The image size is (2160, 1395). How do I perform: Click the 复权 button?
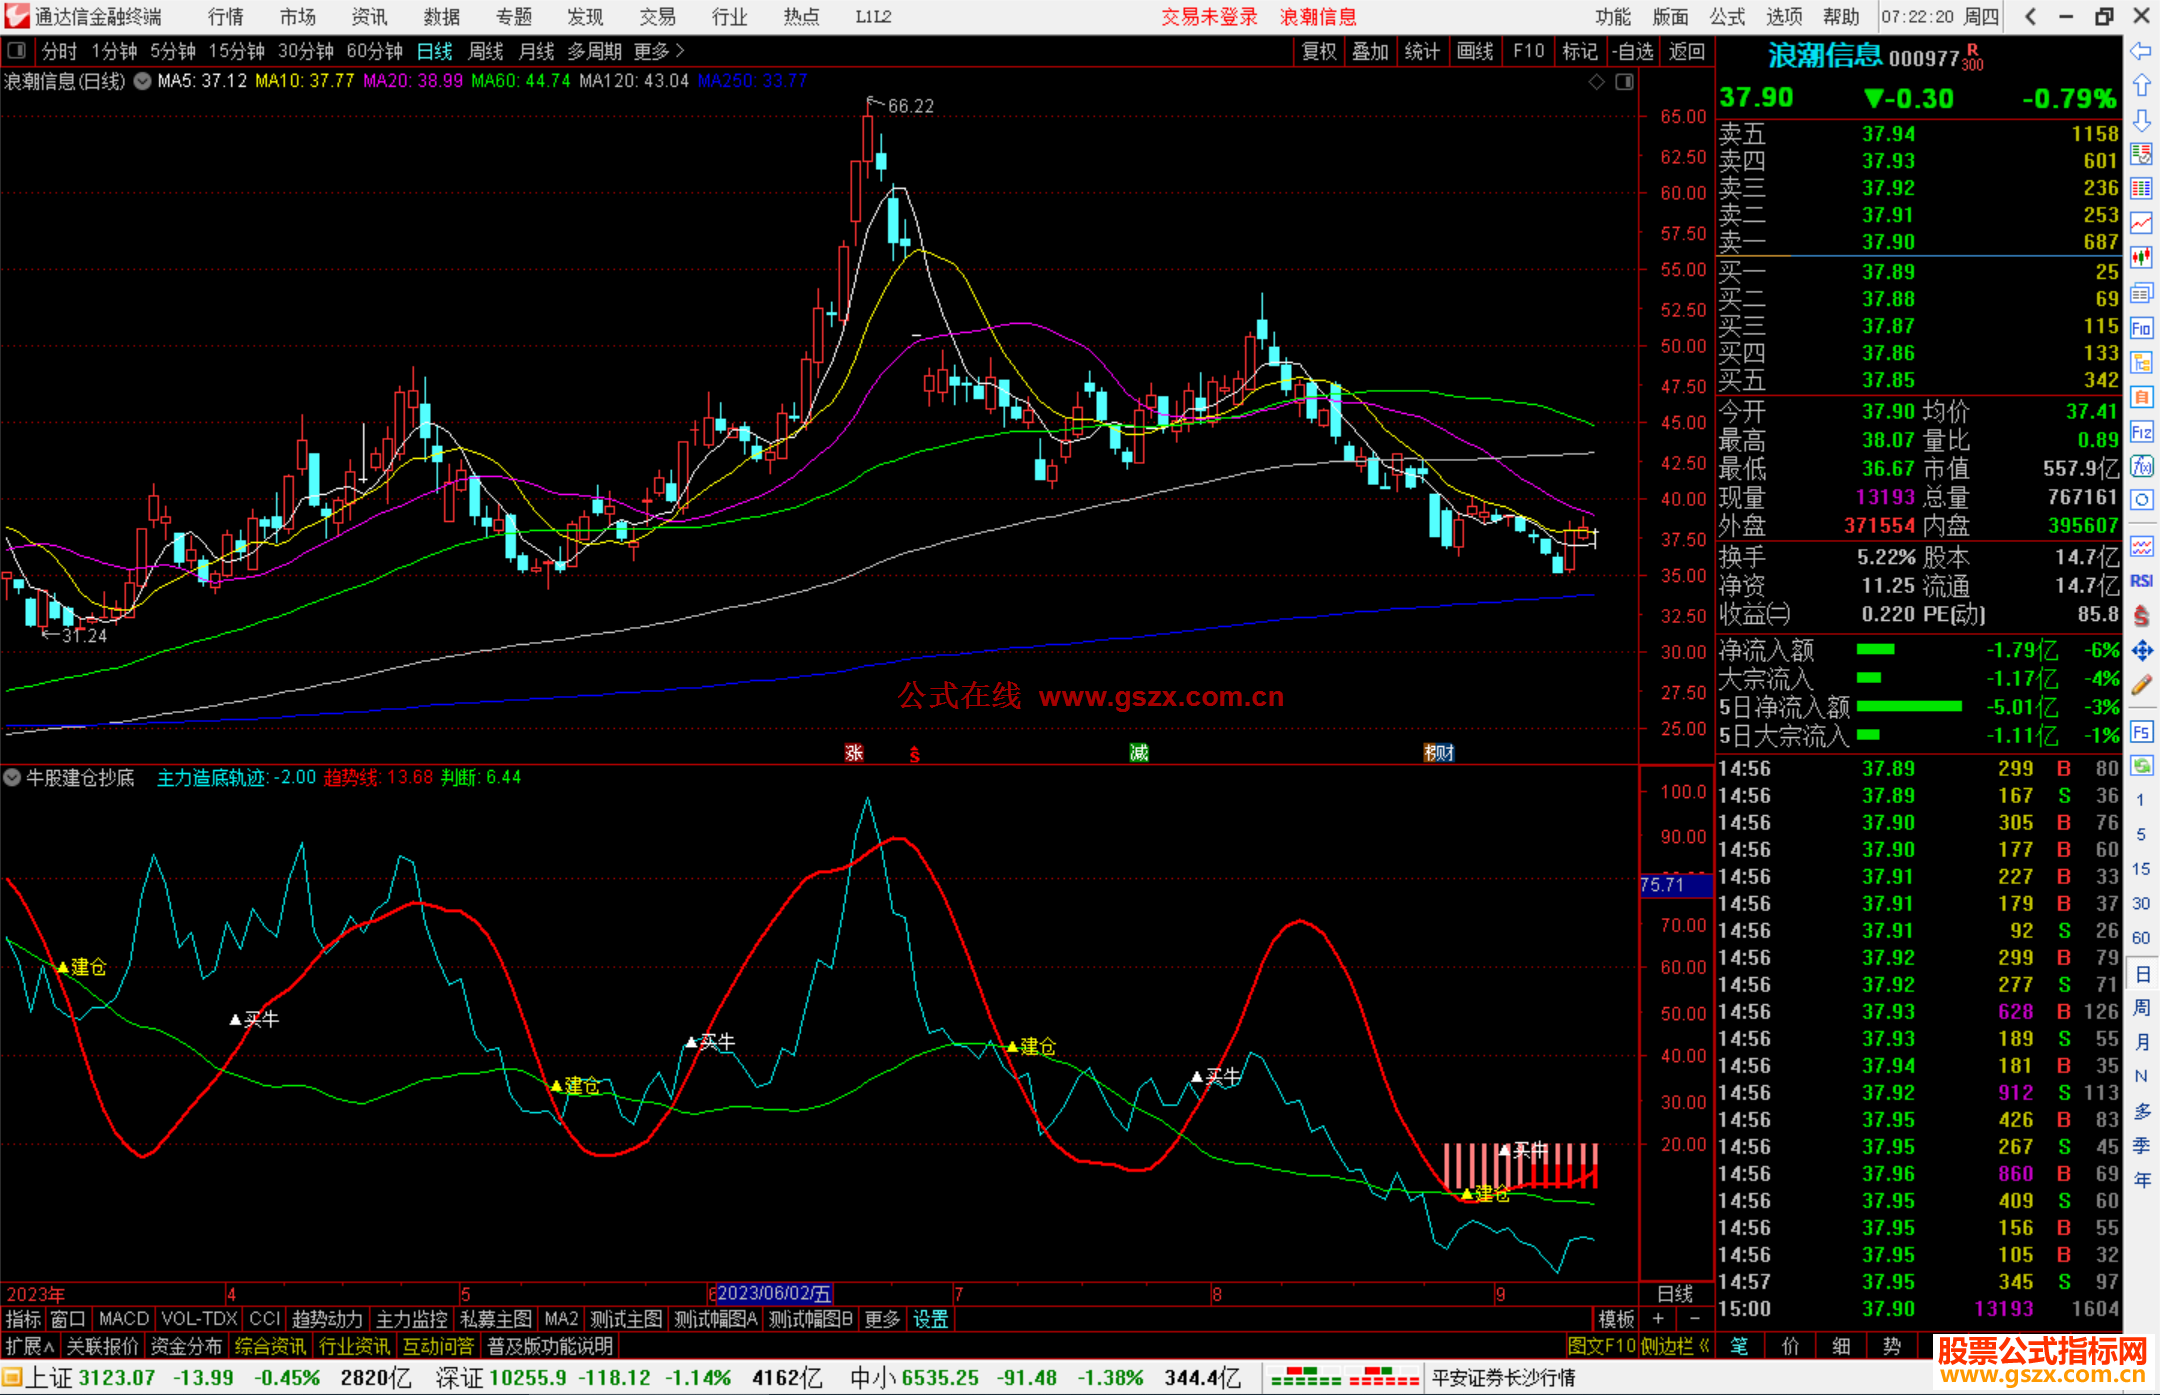tap(1318, 51)
